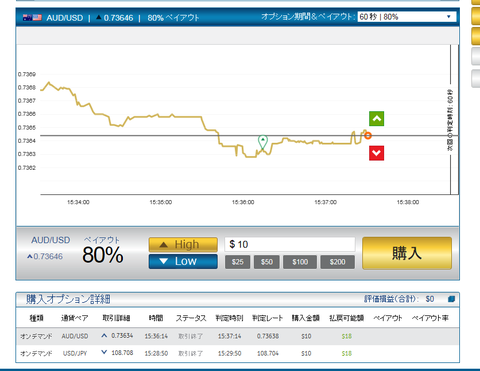The width and height of the screenshot is (480, 371).
Task: Click the green up arrow on chart
Action: (x=376, y=119)
